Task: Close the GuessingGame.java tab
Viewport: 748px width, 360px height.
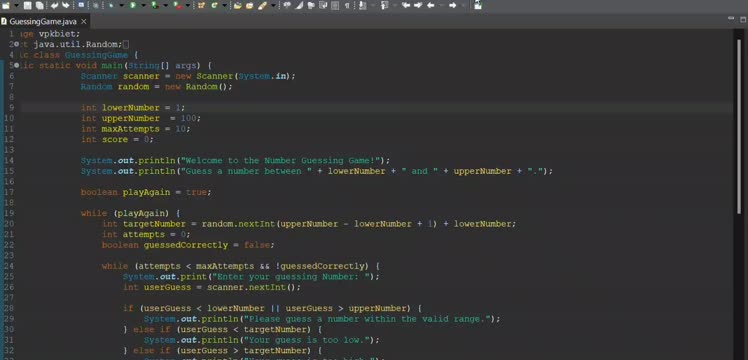Action: [83, 21]
